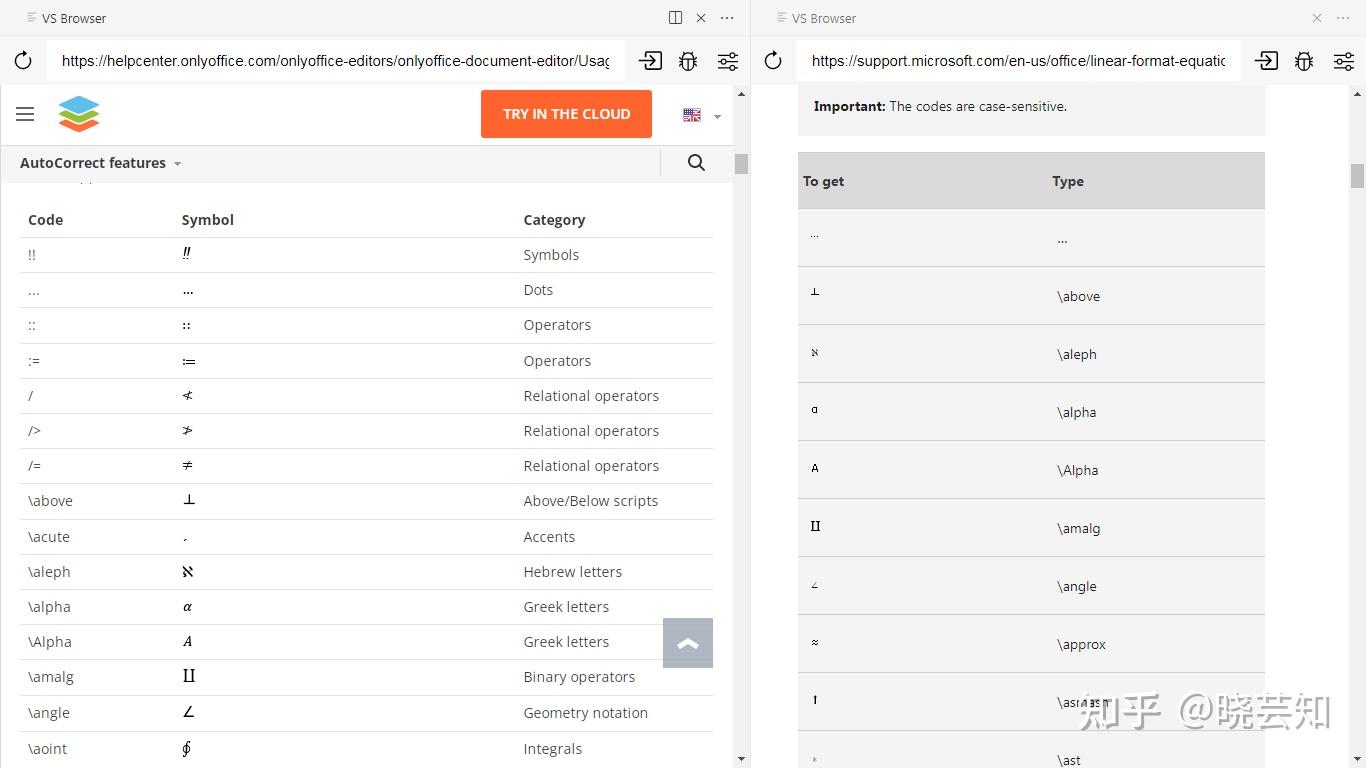Select \ast in the Microsoft table

pyautogui.click(x=1069, y=761)
